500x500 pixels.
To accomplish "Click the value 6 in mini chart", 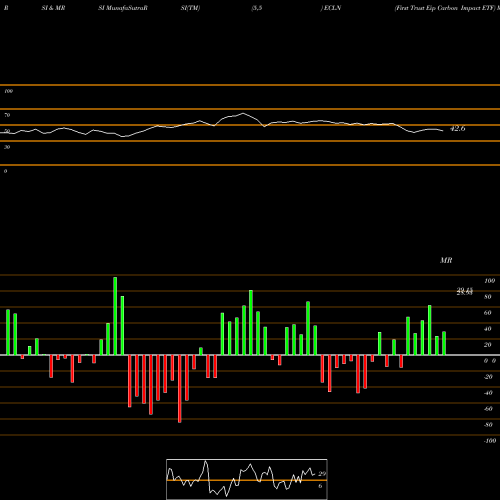I will point(320,486).
